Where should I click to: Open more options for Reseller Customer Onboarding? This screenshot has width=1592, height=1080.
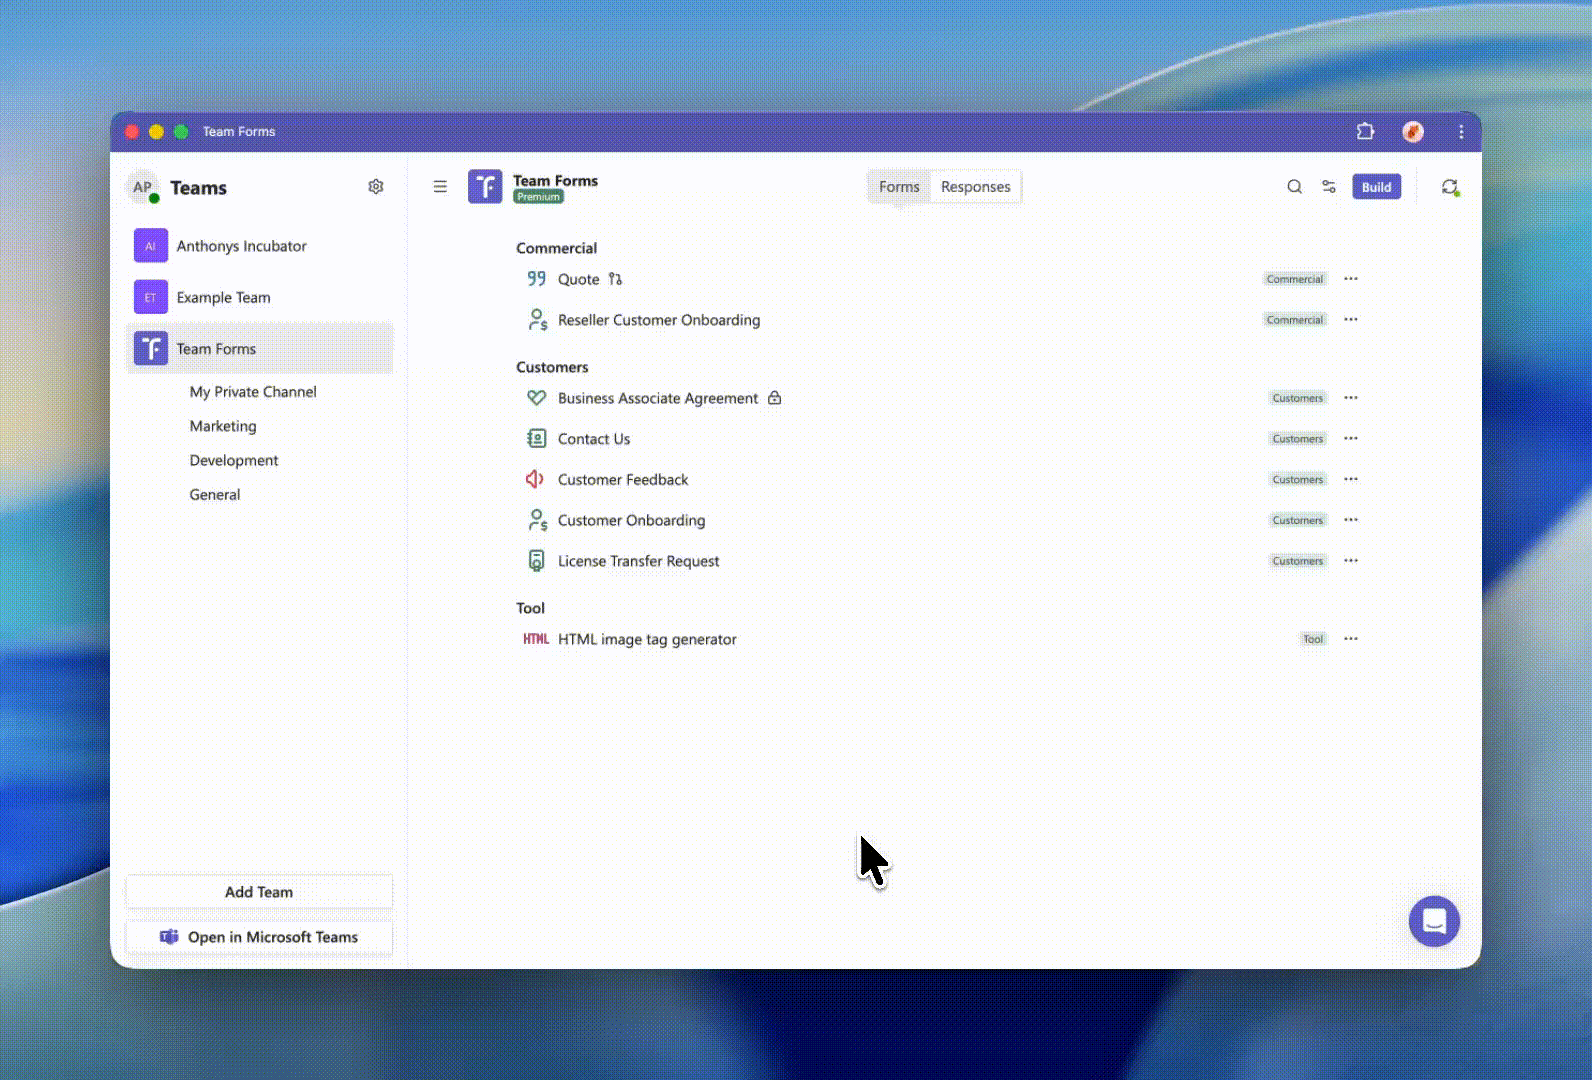pos(1351,319)
